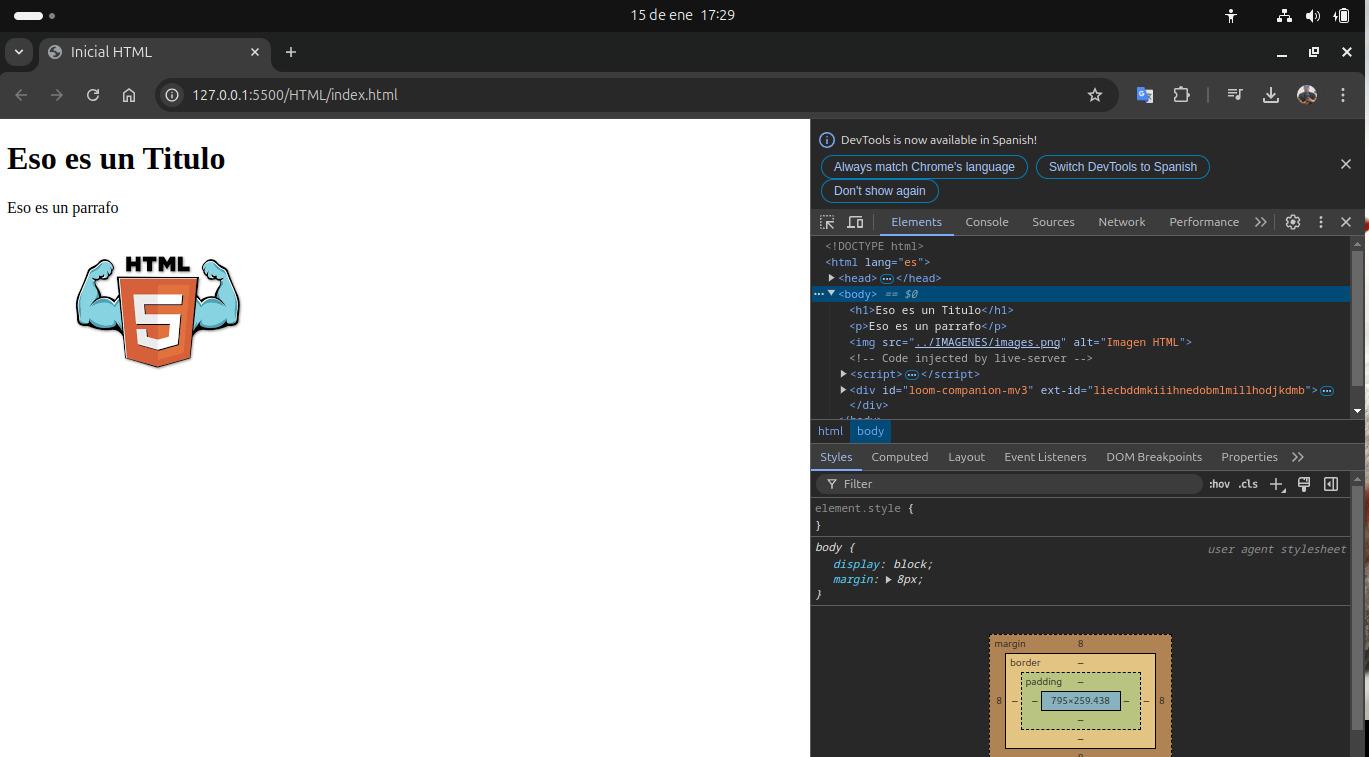The width and height of the screenshot is (1369, 757).
Task: Select the h1 Eso es un Titulo node
Action: point(931,310)
